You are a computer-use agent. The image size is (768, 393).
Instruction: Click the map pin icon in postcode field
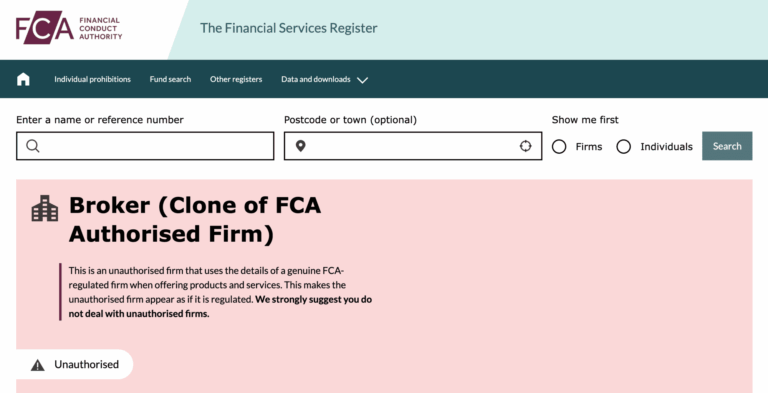point(301,146)
